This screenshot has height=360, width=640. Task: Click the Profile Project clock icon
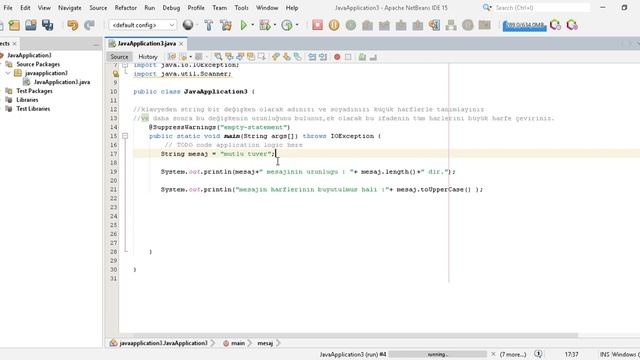[x=287, y=25]
